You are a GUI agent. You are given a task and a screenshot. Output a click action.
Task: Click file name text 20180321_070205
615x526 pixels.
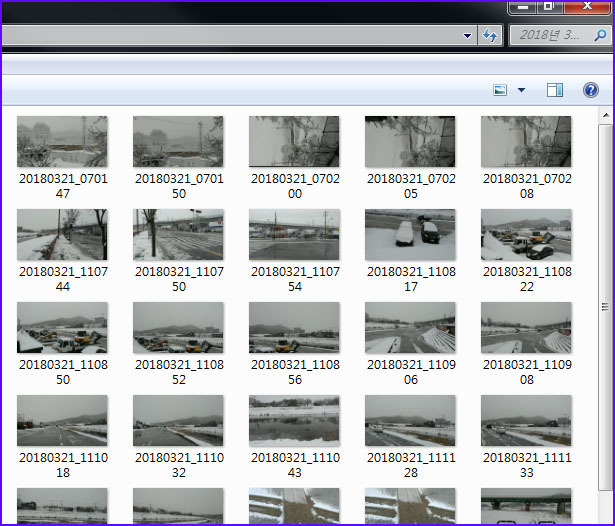point(411,186)
